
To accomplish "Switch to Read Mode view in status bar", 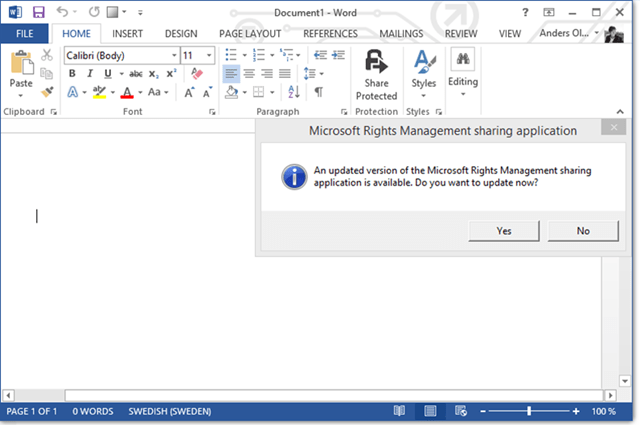I will tap(399, 411).
